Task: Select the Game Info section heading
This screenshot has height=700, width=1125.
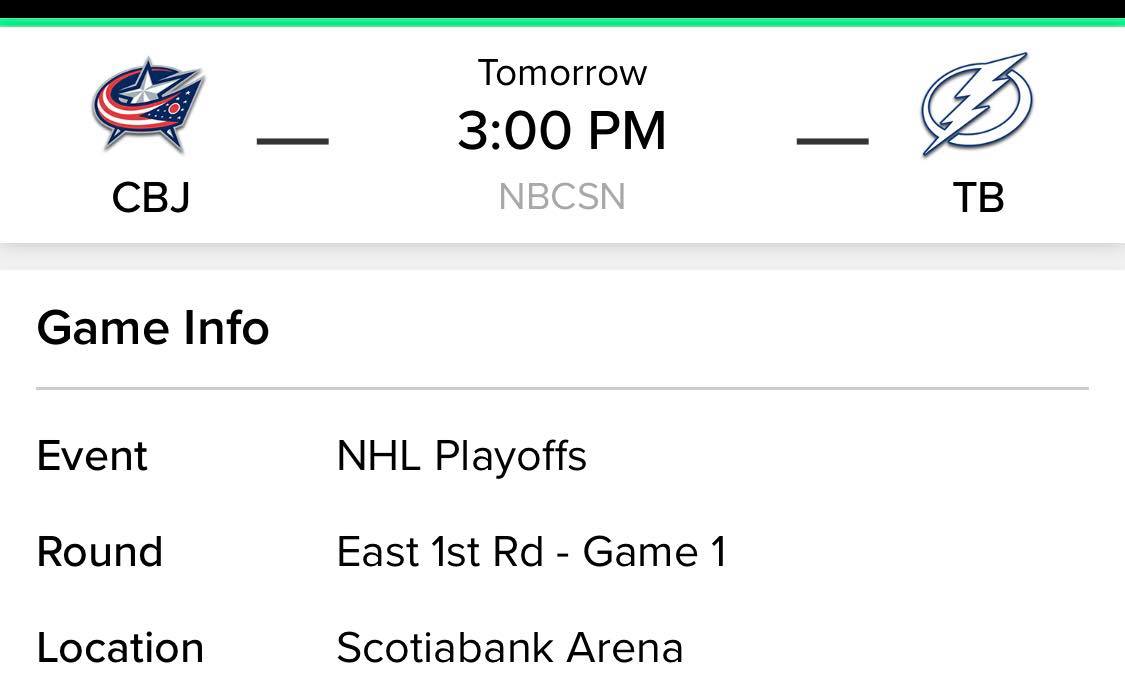Action: click(x=153, y=328)
